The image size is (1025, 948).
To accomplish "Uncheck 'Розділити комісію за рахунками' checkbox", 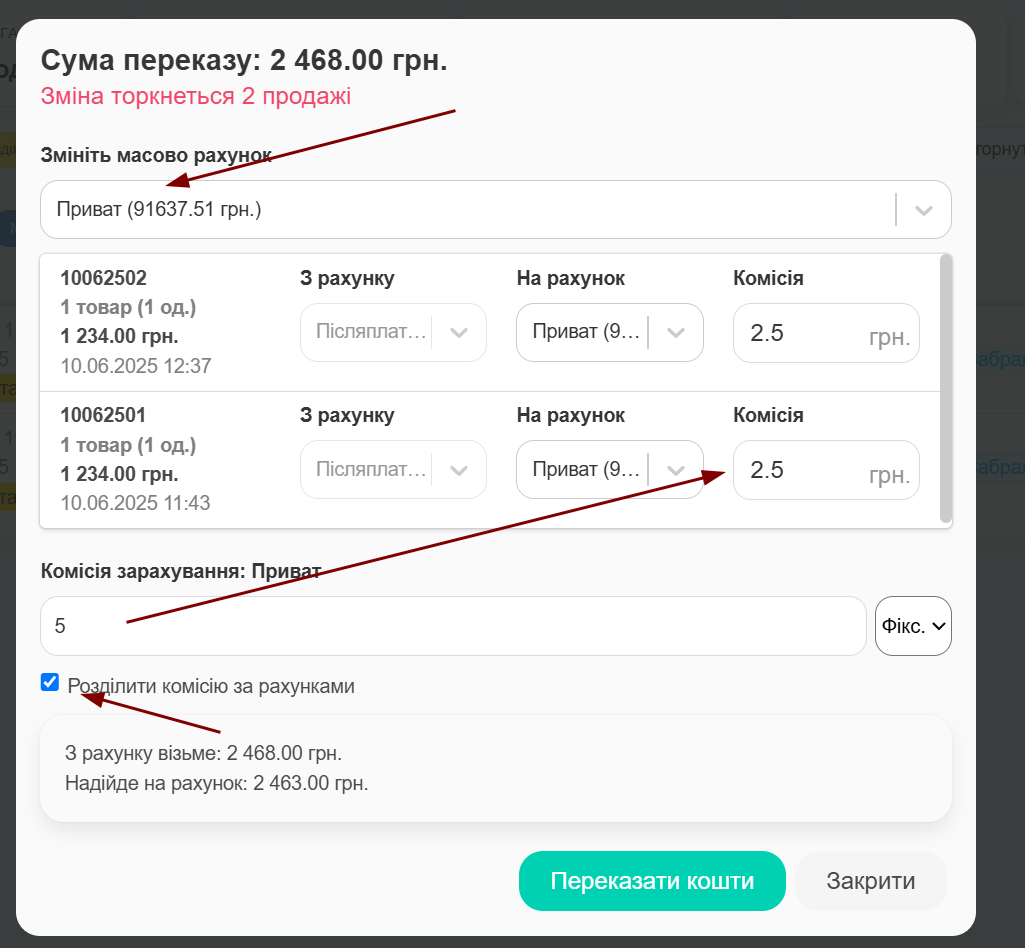I will pos(50,683).
